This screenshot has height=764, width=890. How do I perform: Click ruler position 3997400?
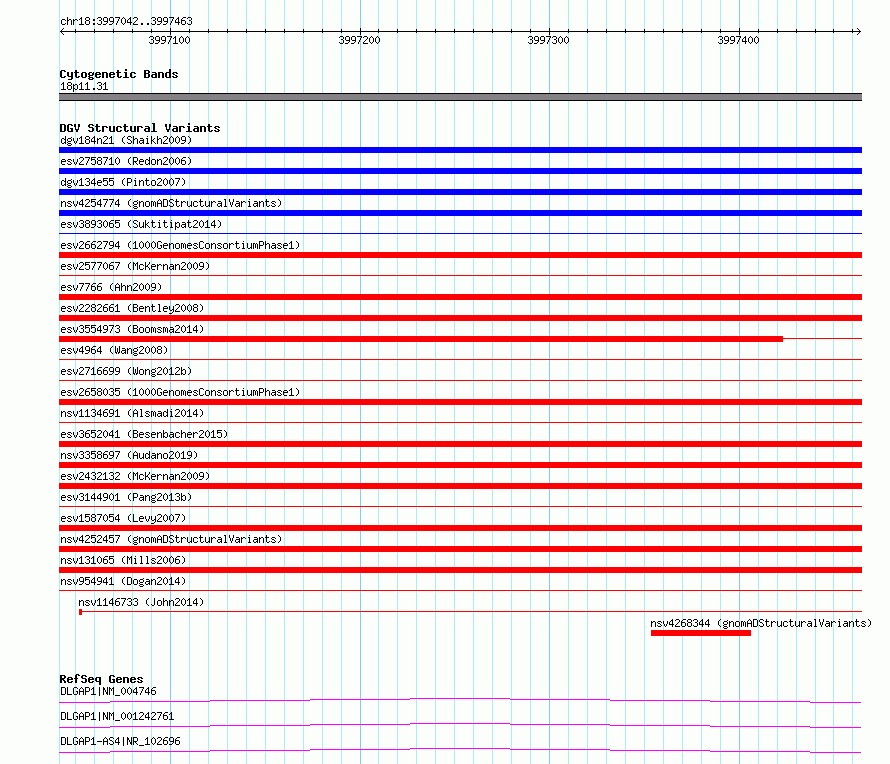point(738,40)
